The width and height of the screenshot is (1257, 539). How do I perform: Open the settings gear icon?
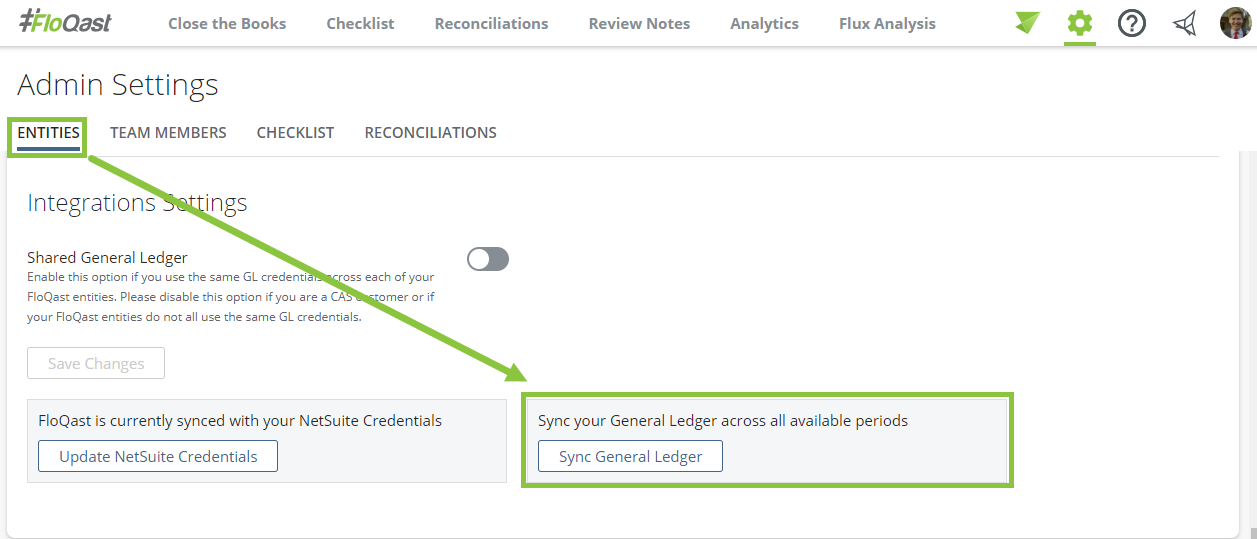tap(1080, 22)
